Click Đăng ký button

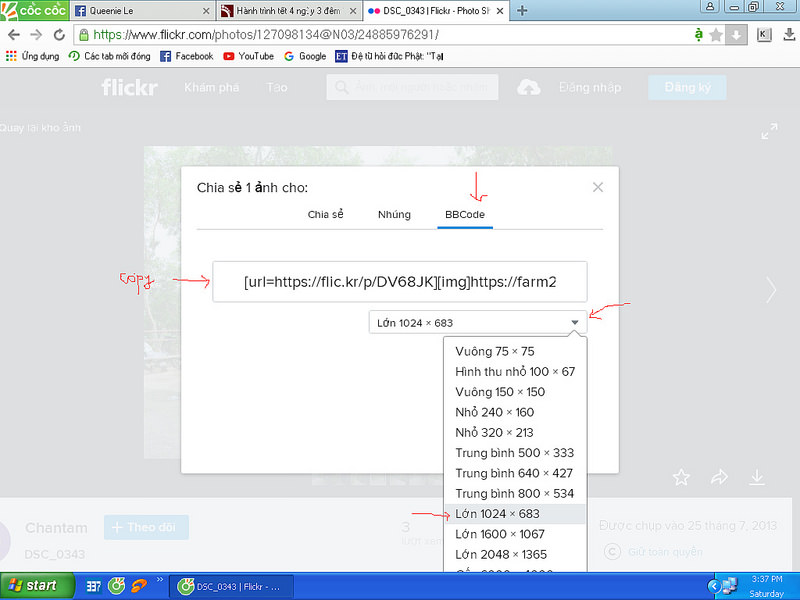[x=687, y=87]
